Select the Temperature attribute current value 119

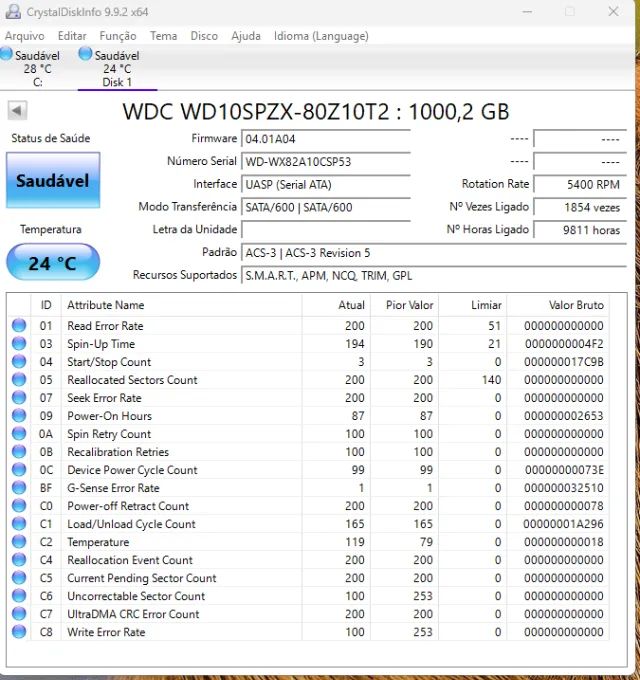[x=355, y=542]
